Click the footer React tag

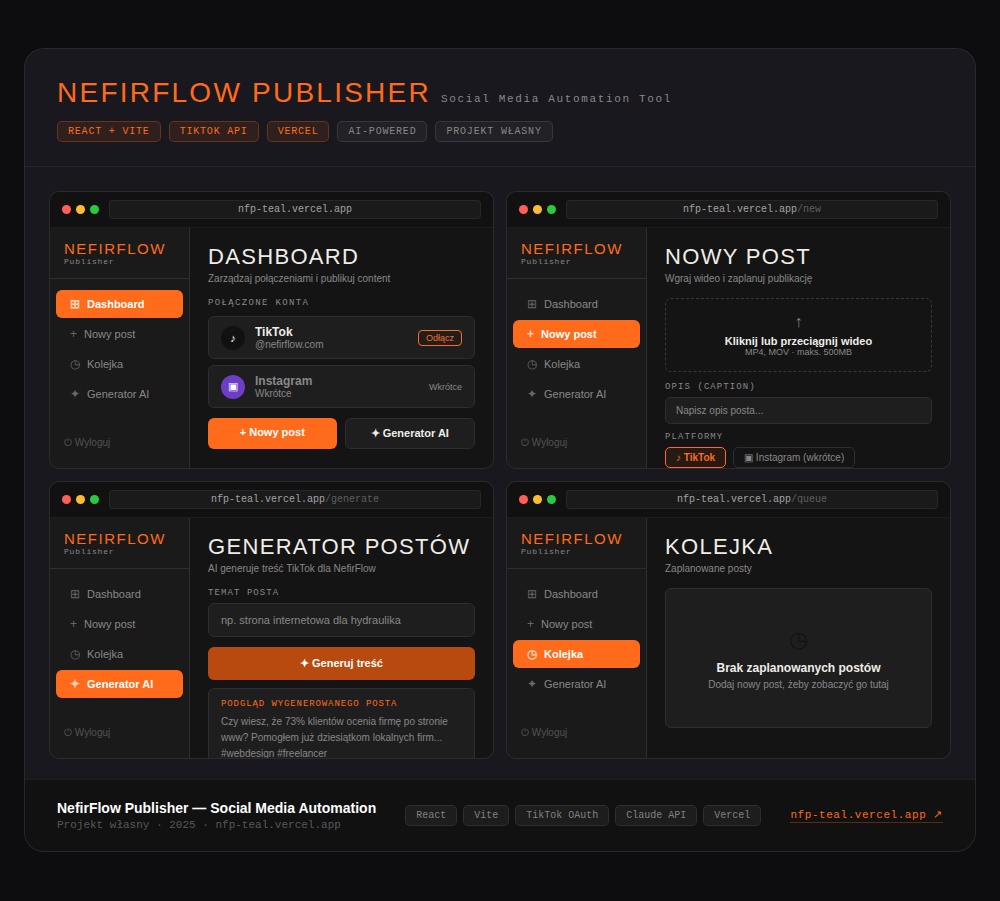point(430,815)
